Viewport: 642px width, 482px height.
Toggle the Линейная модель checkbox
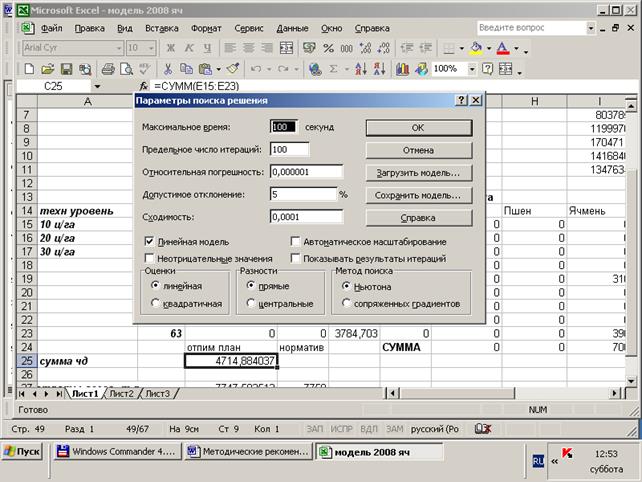click(x=150, y=242)
